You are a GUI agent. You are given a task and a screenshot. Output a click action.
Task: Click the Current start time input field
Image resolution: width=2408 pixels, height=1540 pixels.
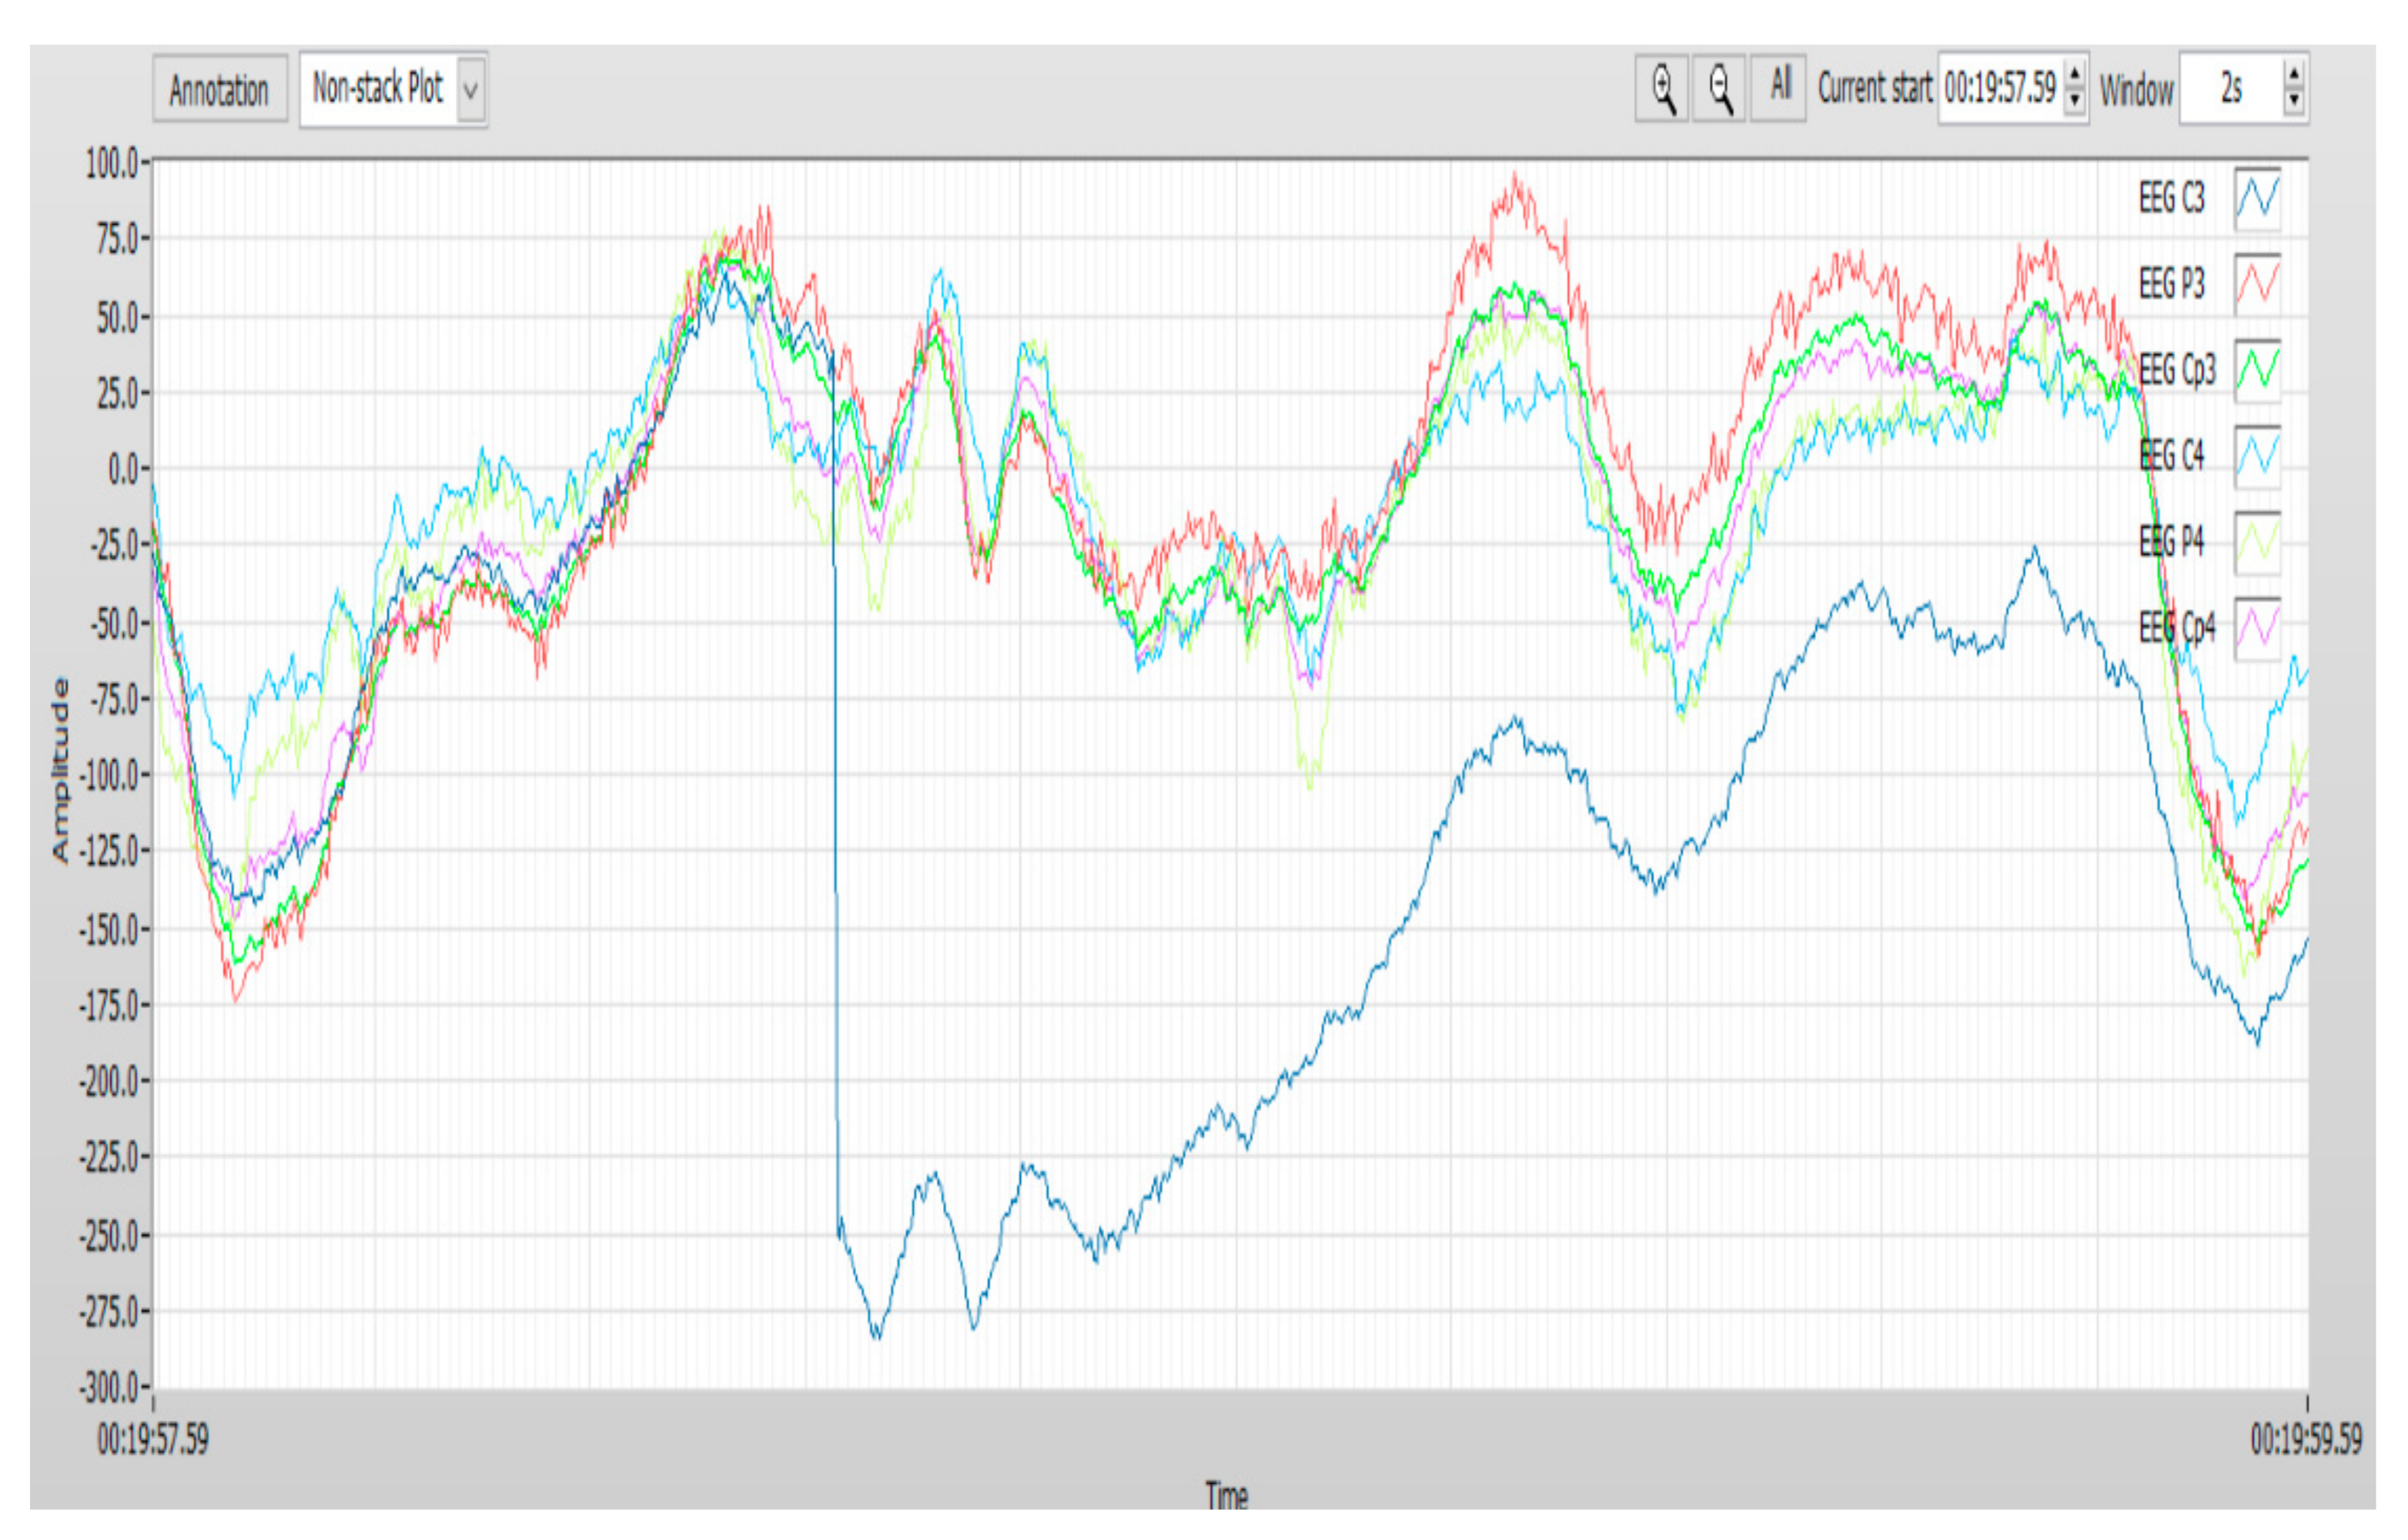point(1999,89)
